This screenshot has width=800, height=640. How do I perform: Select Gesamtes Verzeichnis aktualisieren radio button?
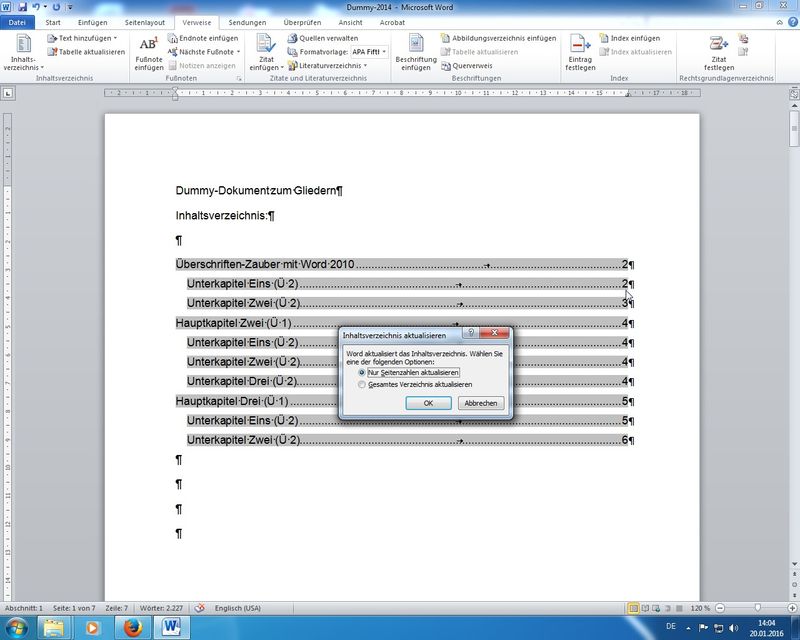point(362,384)
